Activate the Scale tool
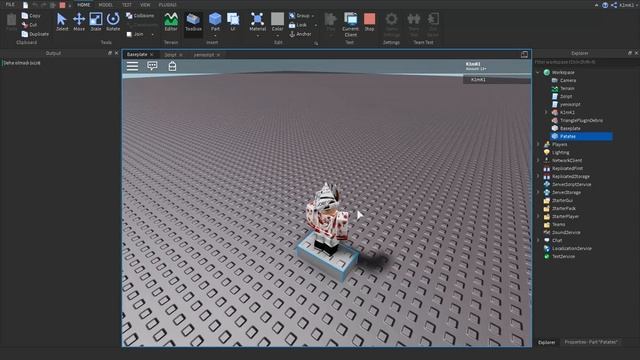The width and height of the screenshot is (640, 360). pos(96,22)
